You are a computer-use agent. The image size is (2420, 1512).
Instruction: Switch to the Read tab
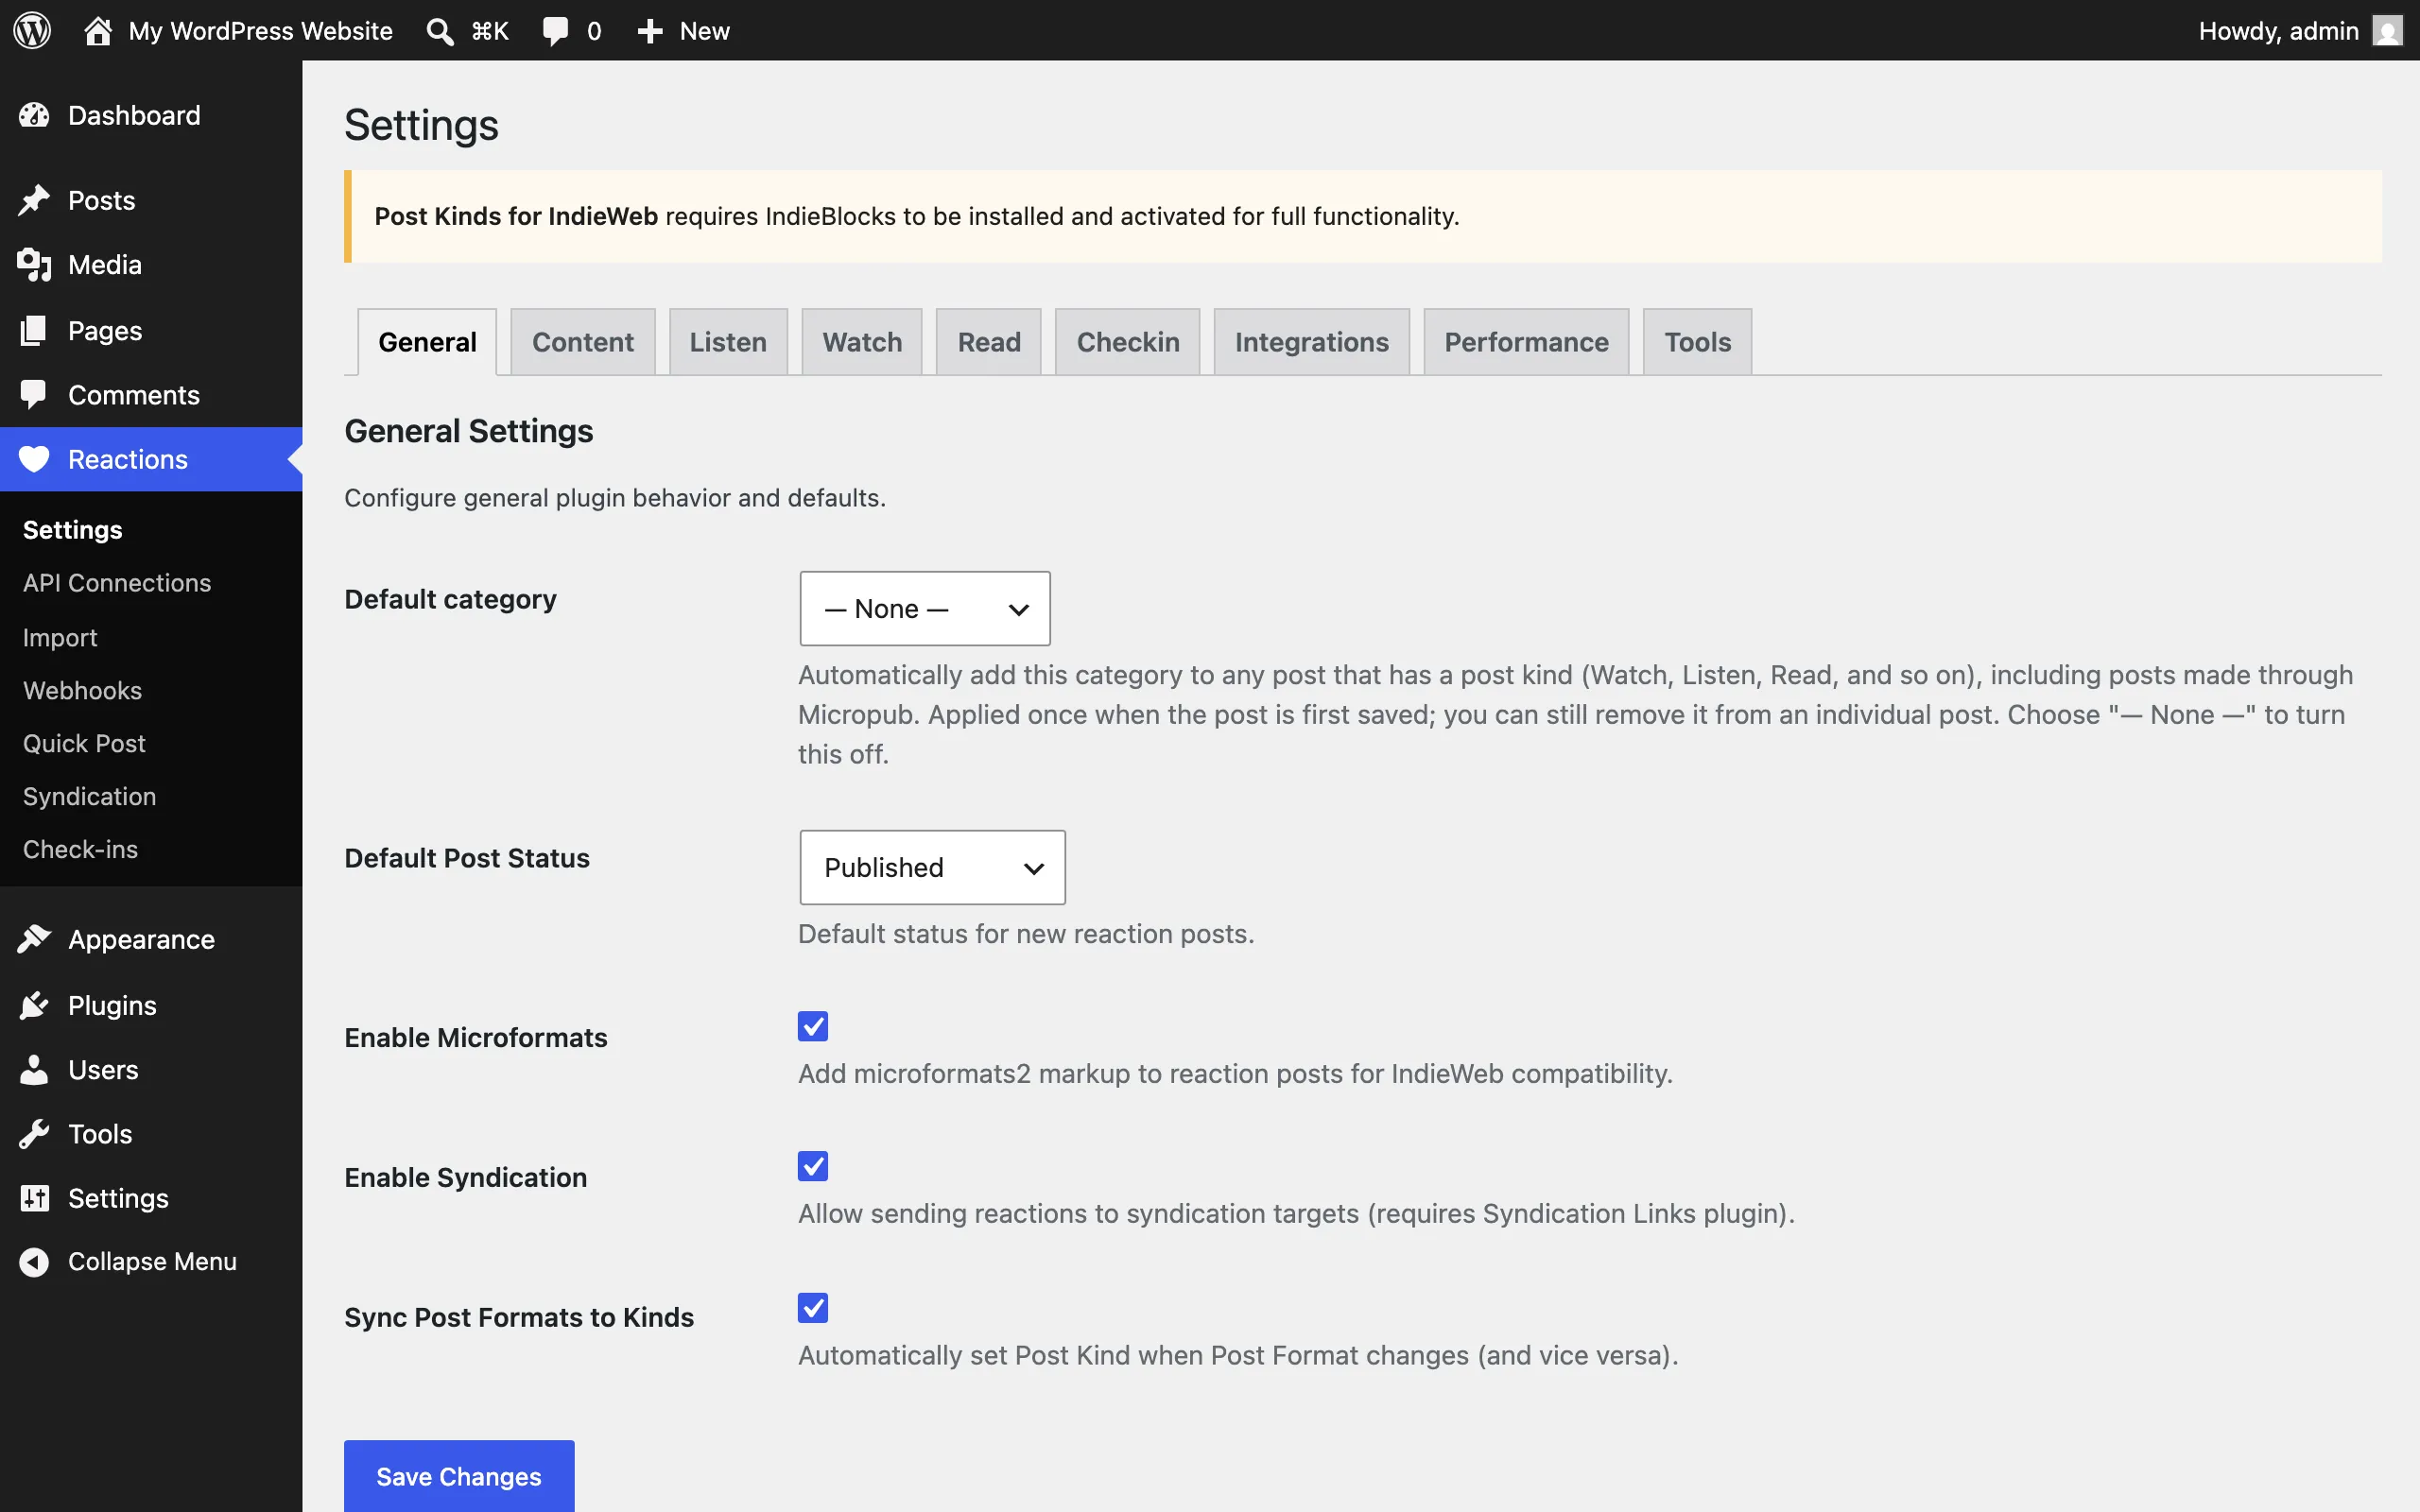989,342
